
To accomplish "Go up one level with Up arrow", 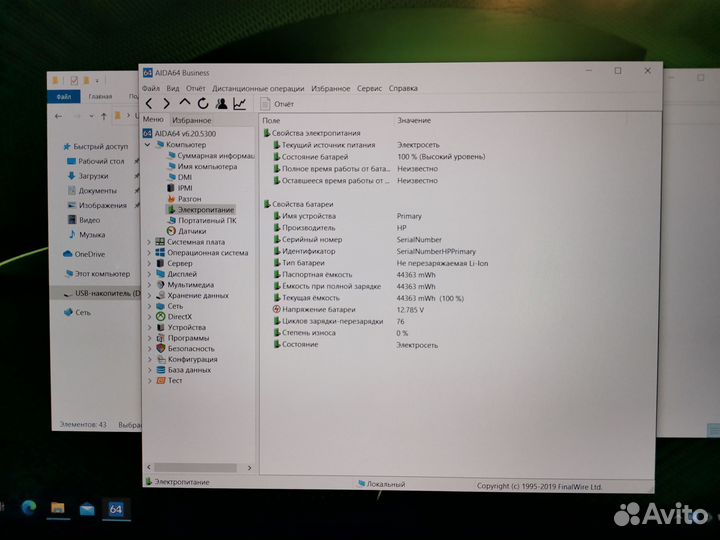I will point(185,103).
